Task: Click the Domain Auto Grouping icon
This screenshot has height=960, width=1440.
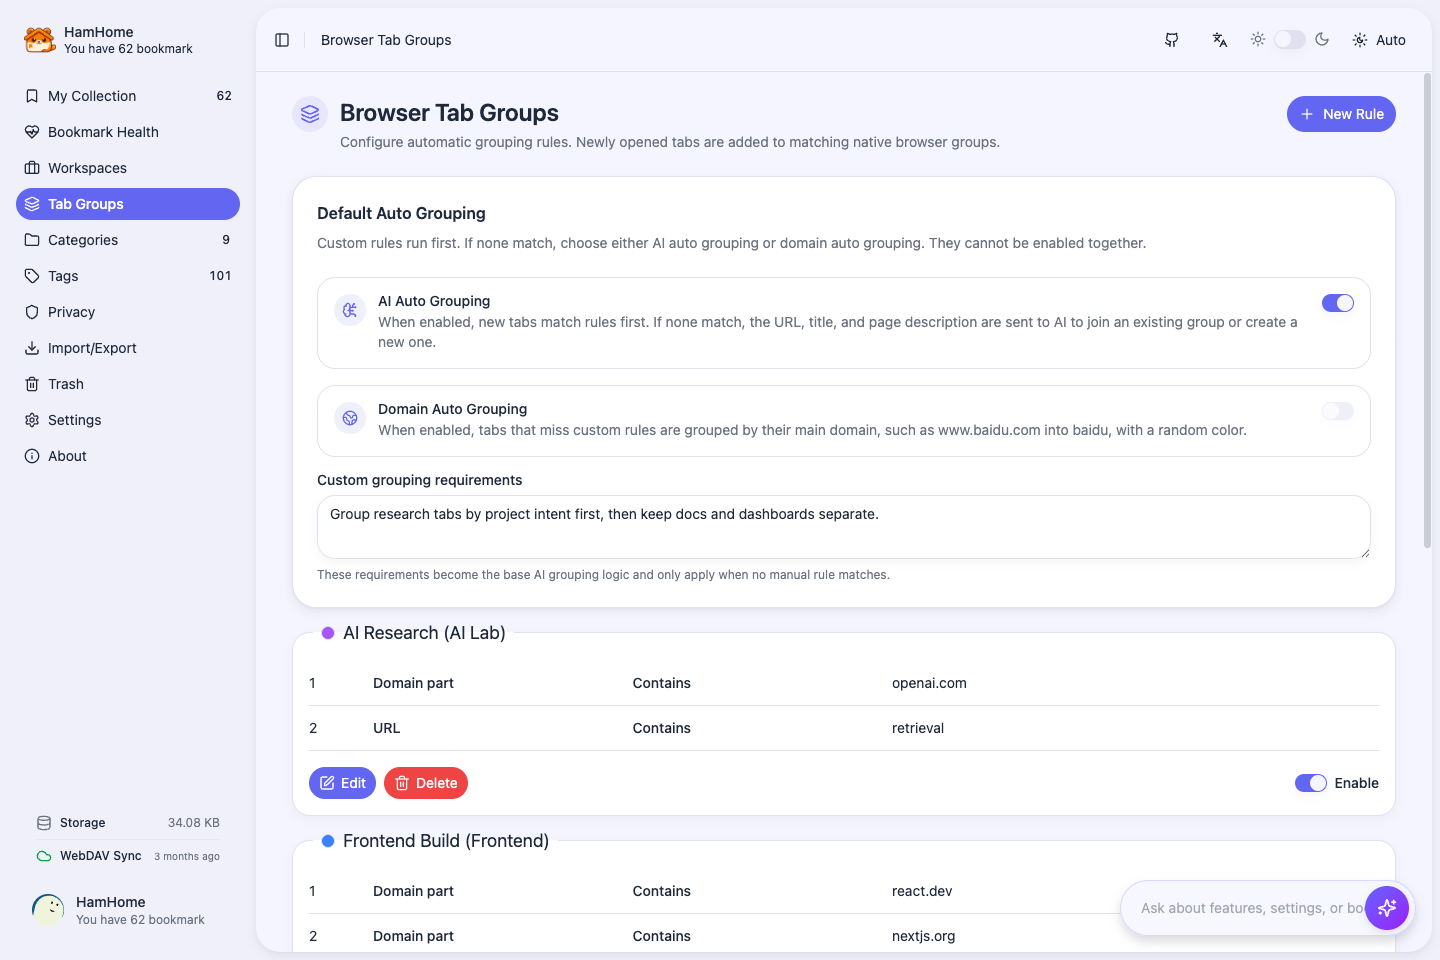Action: pyautogui.click(x=350, y=418)
